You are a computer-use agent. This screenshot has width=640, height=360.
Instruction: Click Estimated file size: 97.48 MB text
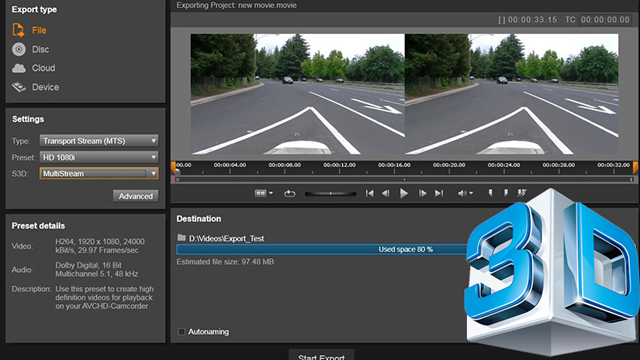(225, 262)
